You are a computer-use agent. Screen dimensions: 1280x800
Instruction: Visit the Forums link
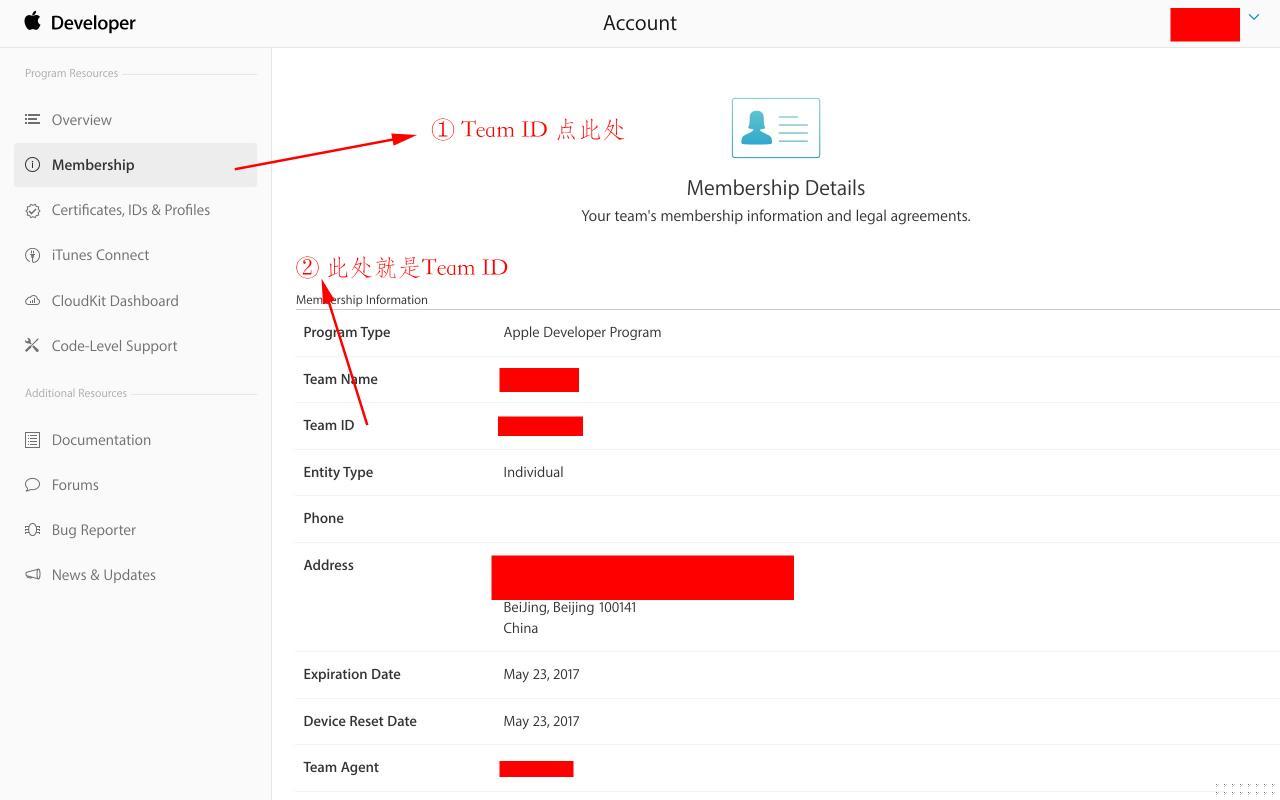[x=75, y=485]
